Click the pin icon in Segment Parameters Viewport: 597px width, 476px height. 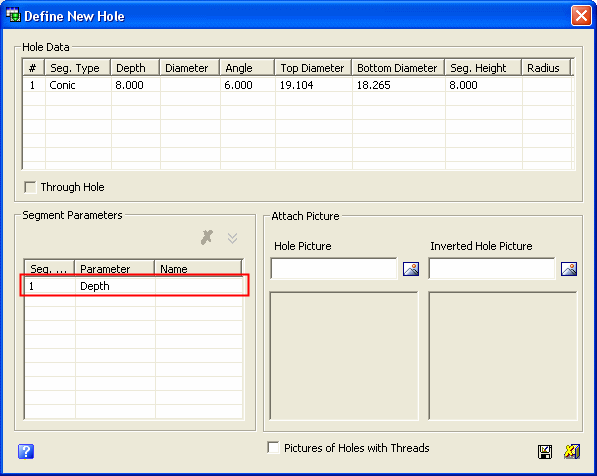pyautogui.click(x=207, y=238)
